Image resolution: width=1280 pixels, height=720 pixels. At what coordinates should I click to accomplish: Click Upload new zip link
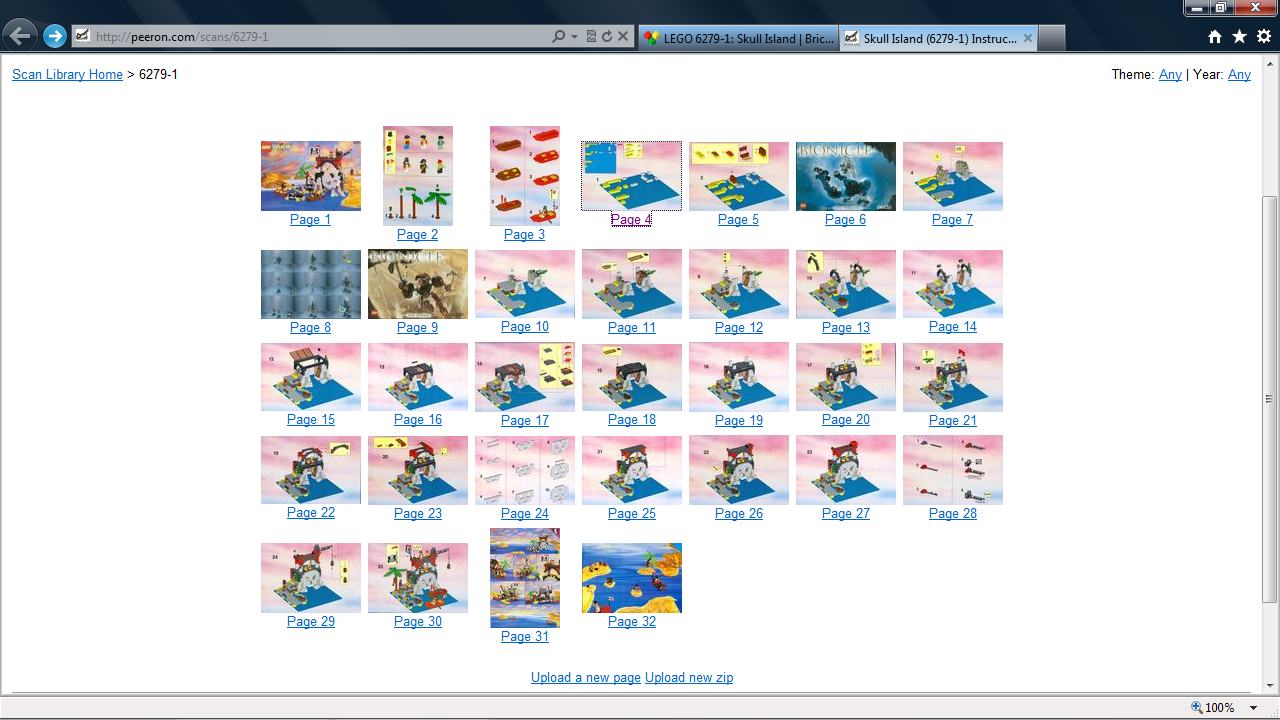coord(689,677)
